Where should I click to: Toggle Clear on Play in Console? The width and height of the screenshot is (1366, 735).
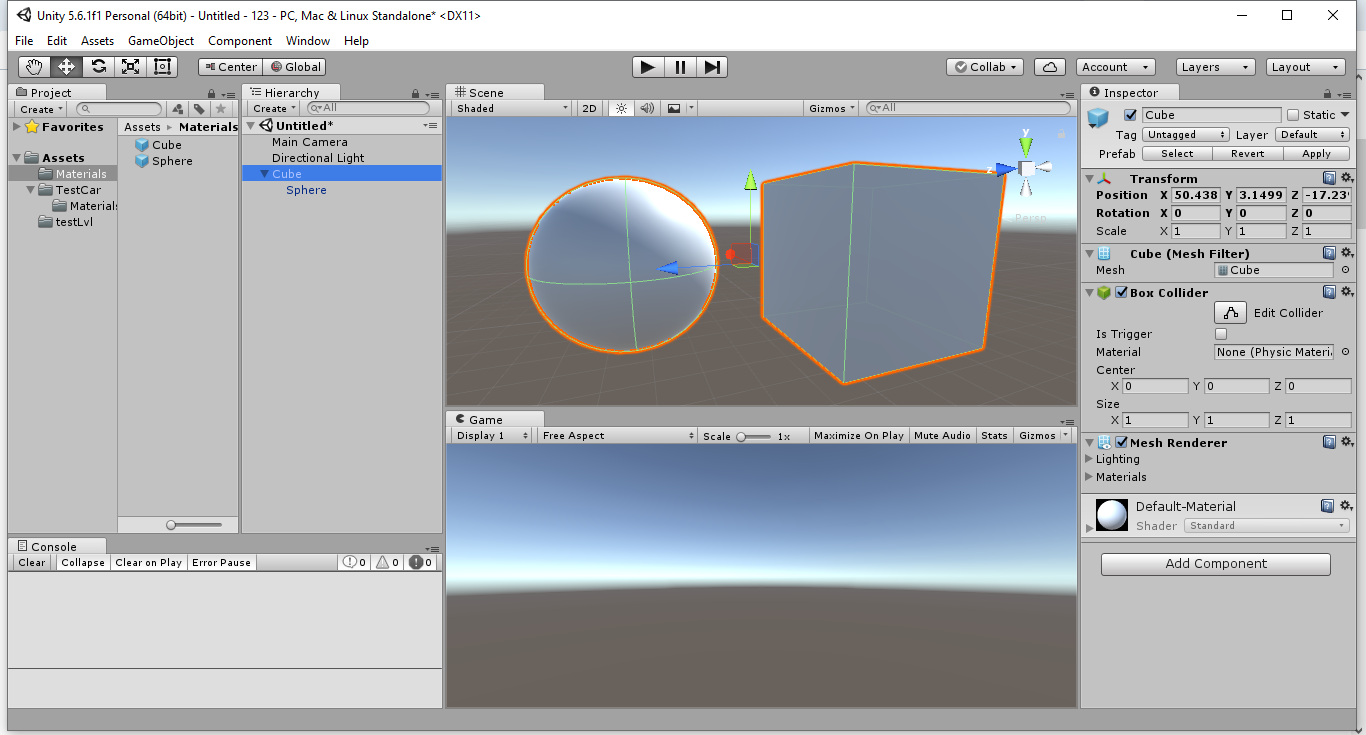click(x=149, y=562)
